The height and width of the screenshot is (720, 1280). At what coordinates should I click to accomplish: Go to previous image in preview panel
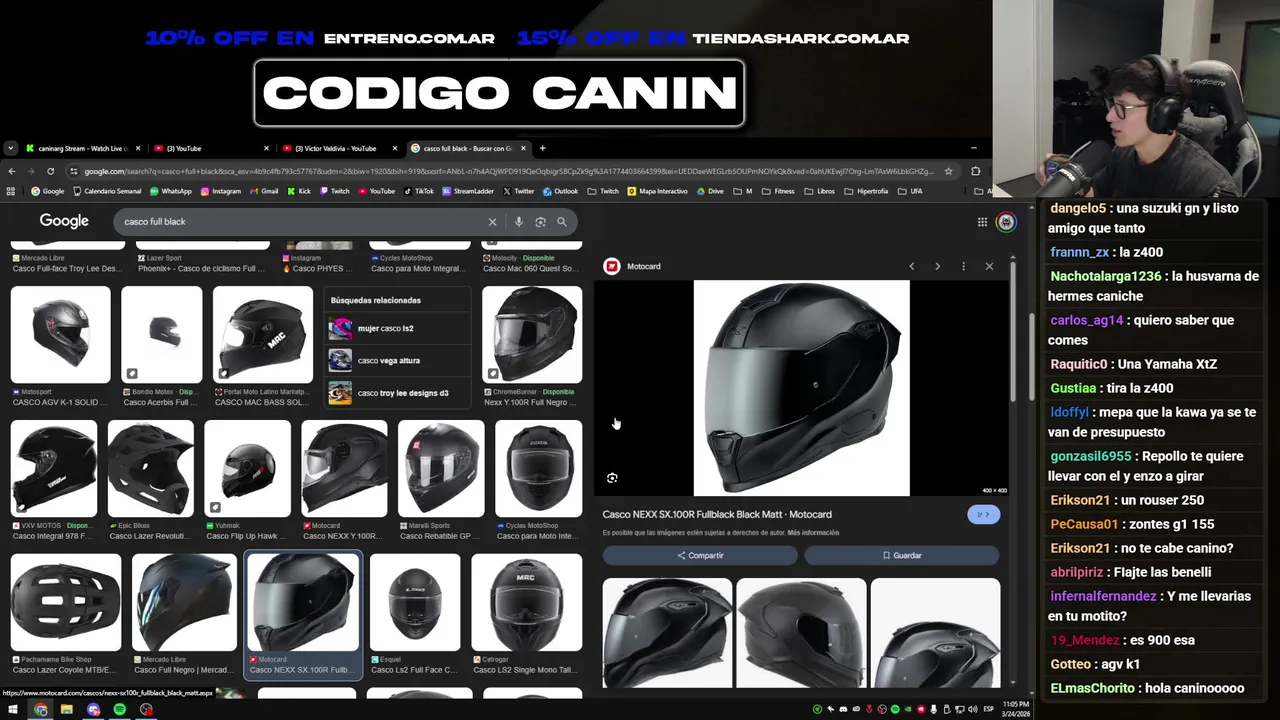[911, 266]
